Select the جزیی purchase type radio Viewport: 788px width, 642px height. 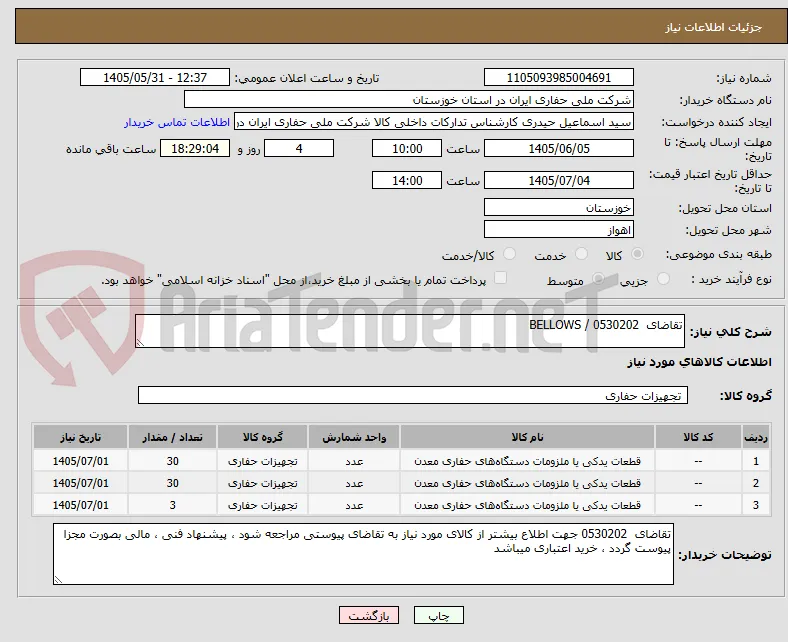[663, 279]
